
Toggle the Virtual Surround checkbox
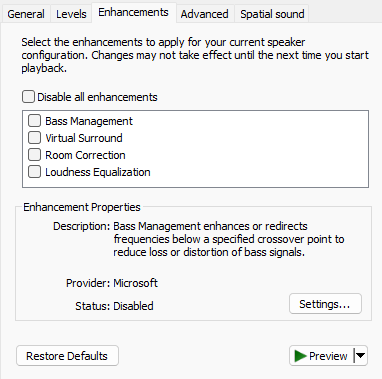click(34, 138)
